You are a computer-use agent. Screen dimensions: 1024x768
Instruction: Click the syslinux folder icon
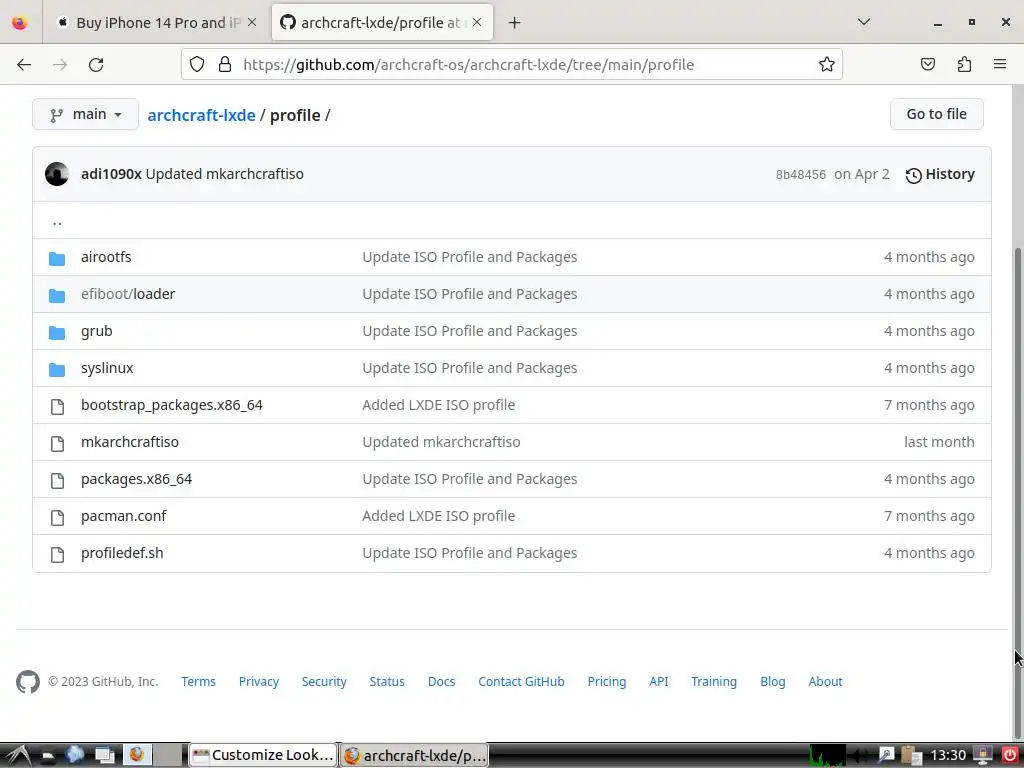pyautogui.click(x=57, y=370)
